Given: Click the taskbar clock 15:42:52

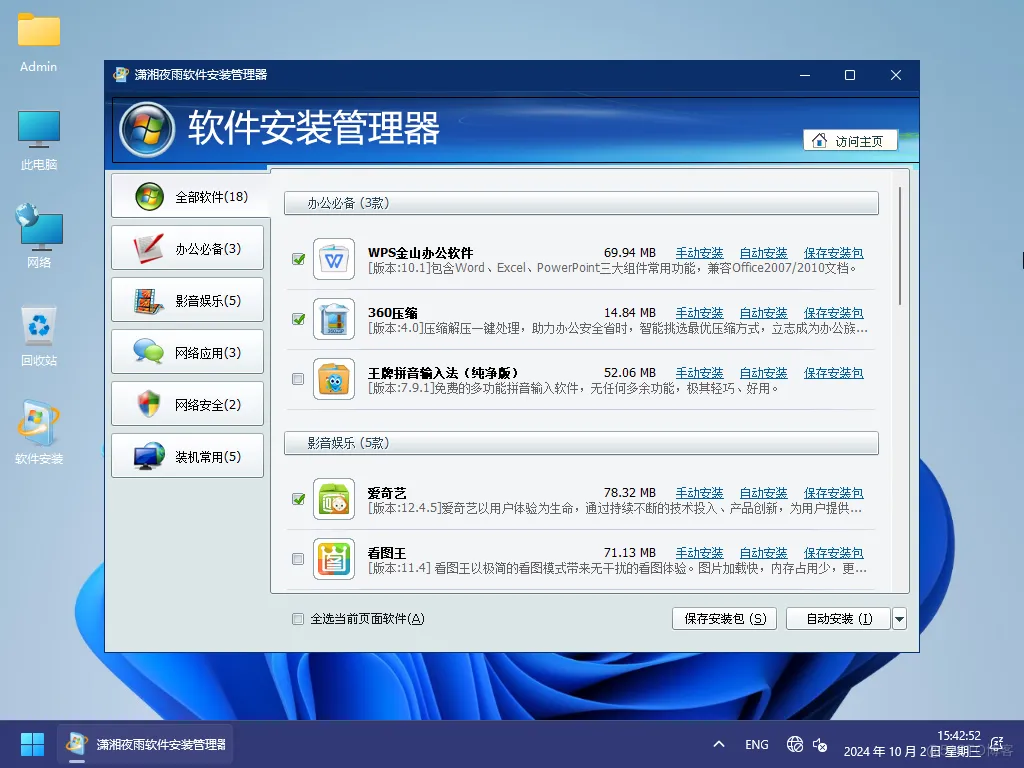Looking at the screenshot, I should tap(959, 736).
